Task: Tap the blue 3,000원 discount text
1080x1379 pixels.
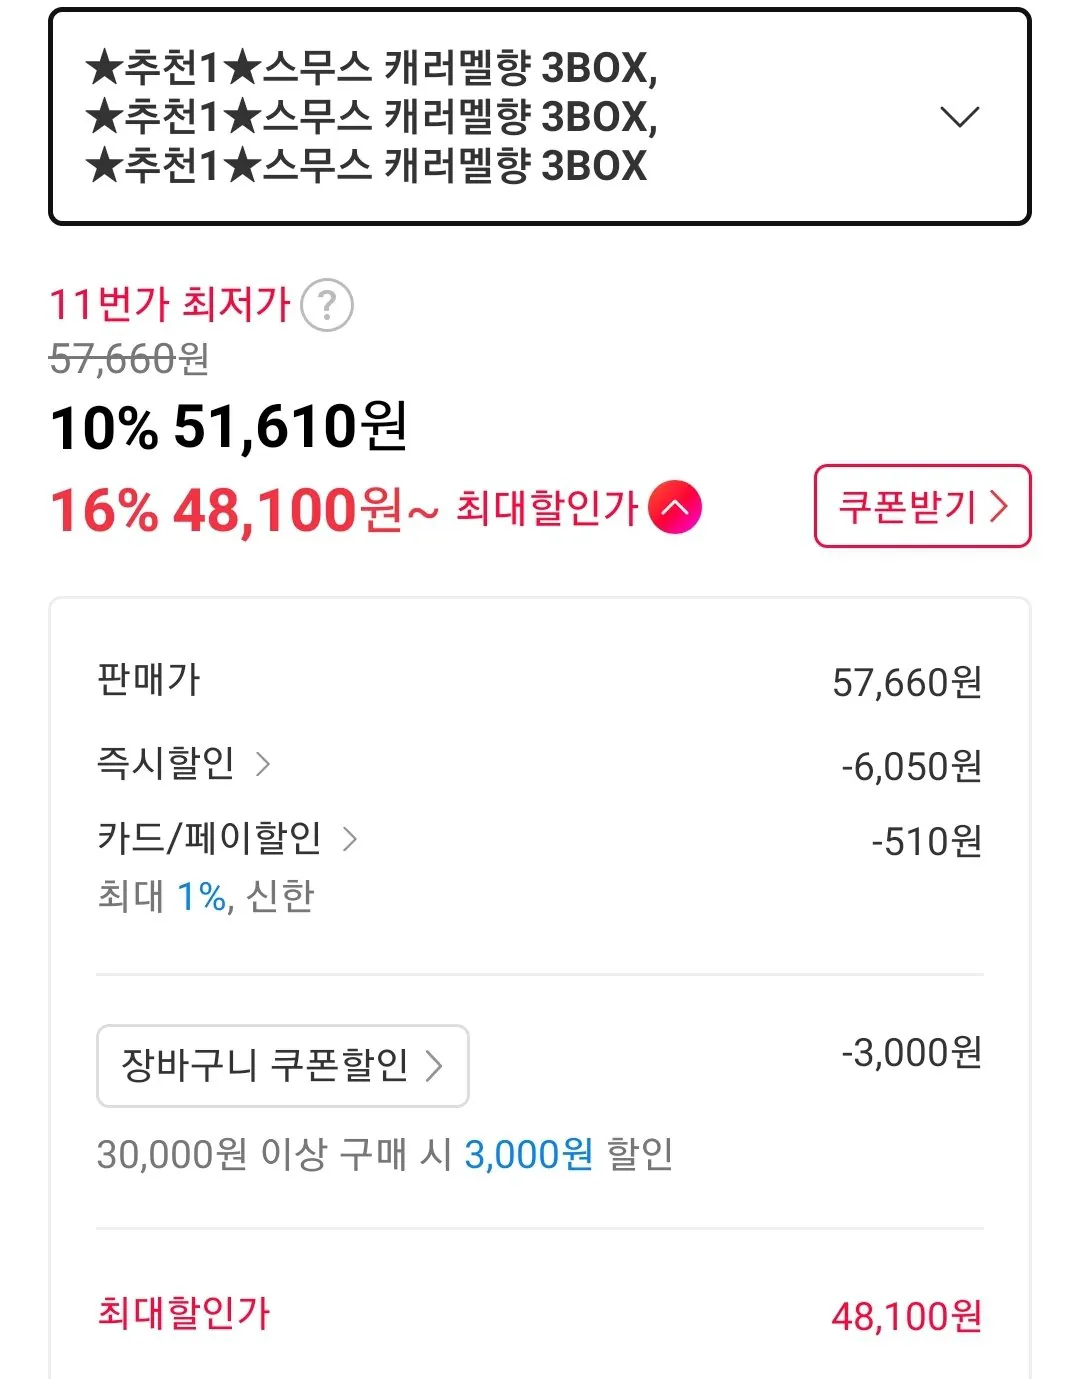Action: 528,1155
